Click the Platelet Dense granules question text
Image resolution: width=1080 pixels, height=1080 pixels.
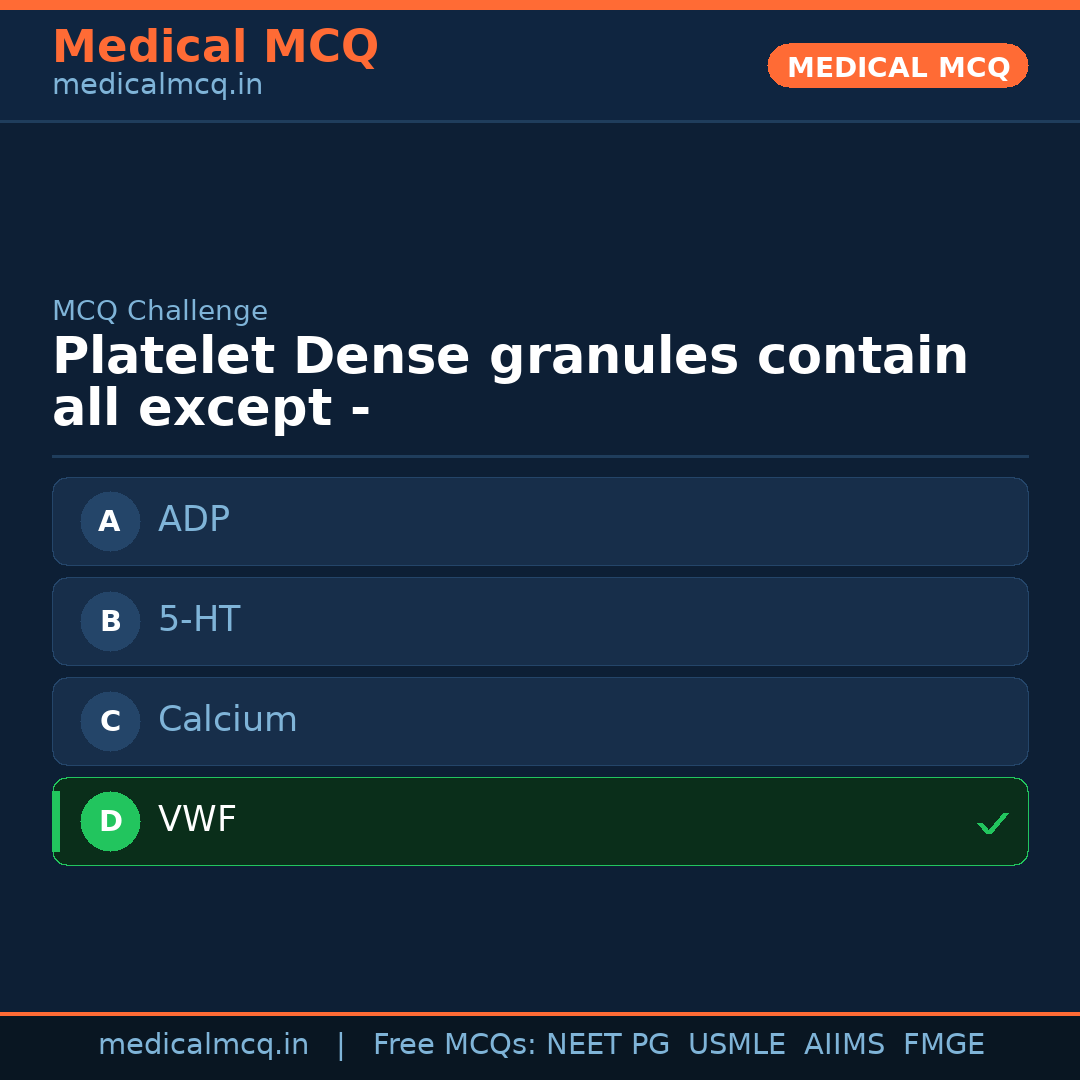point(510,382)
